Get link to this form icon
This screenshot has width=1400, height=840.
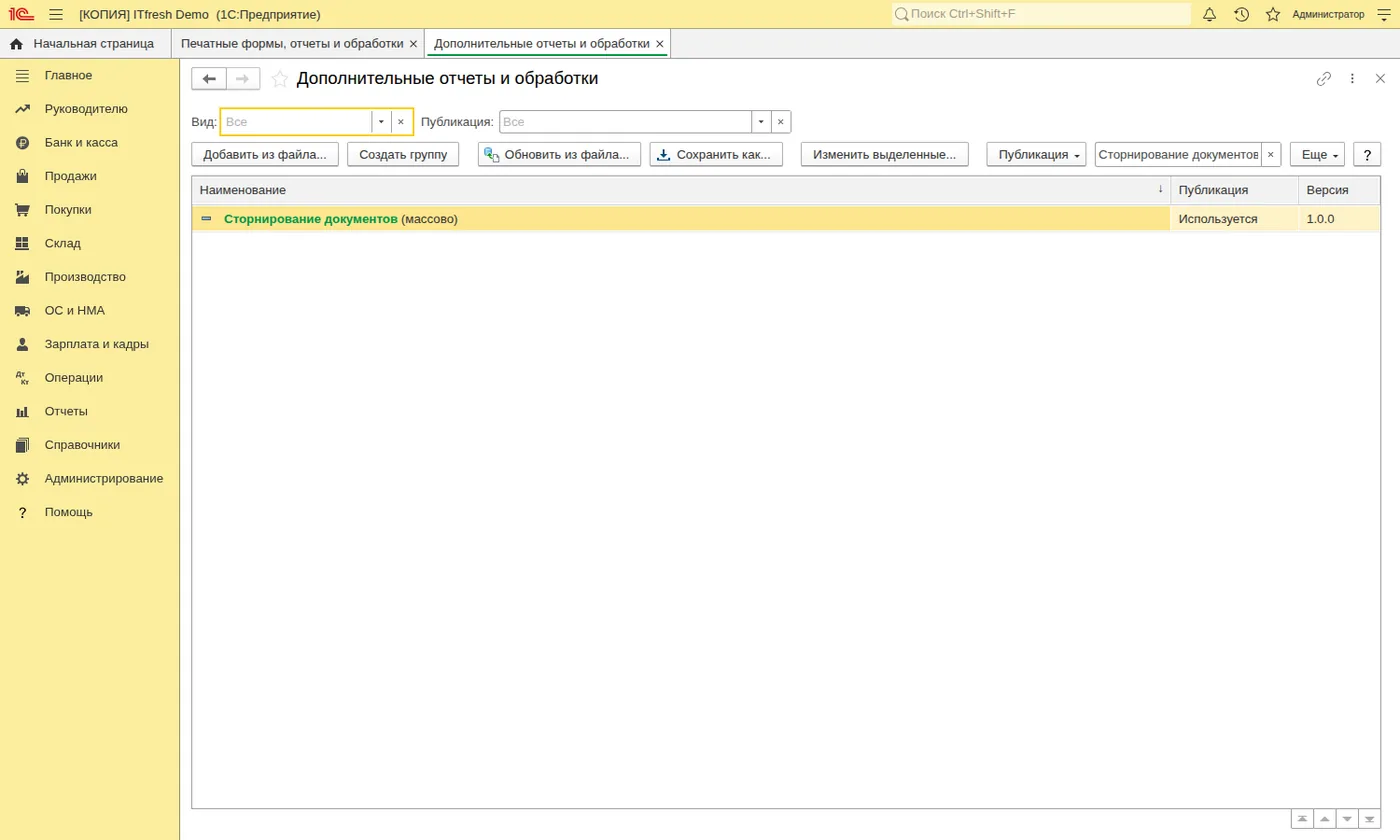pyautogui.click(x=1324, y=79)
